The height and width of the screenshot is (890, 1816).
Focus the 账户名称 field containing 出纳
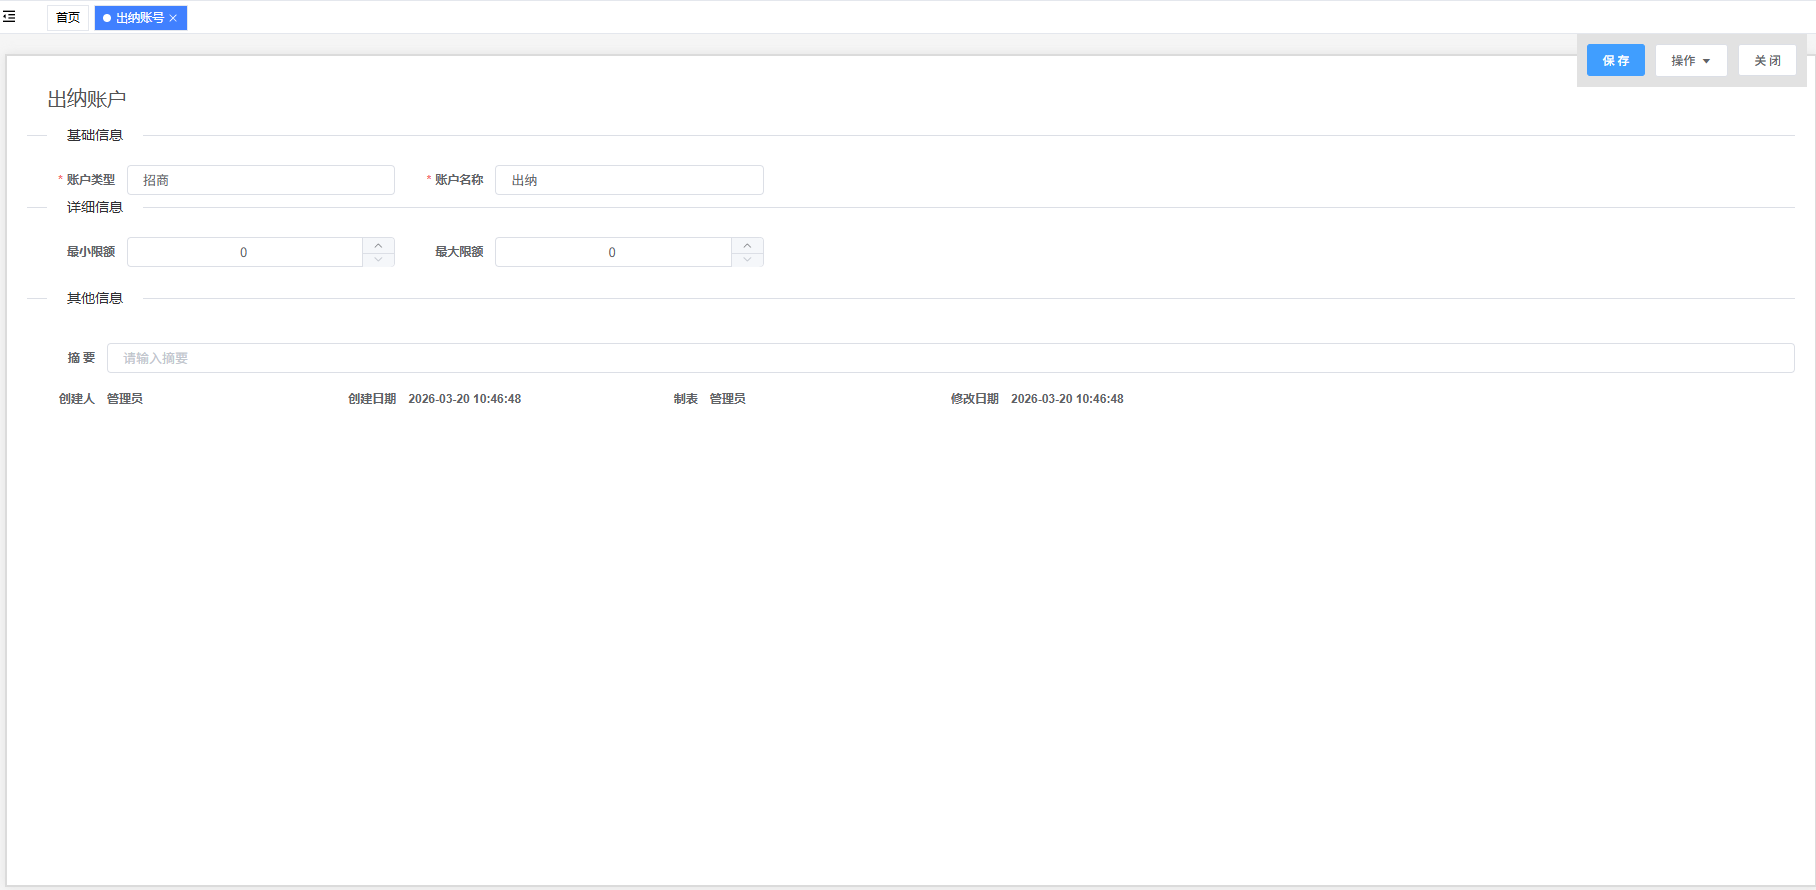pyautogui.click(x=629, y=180)
